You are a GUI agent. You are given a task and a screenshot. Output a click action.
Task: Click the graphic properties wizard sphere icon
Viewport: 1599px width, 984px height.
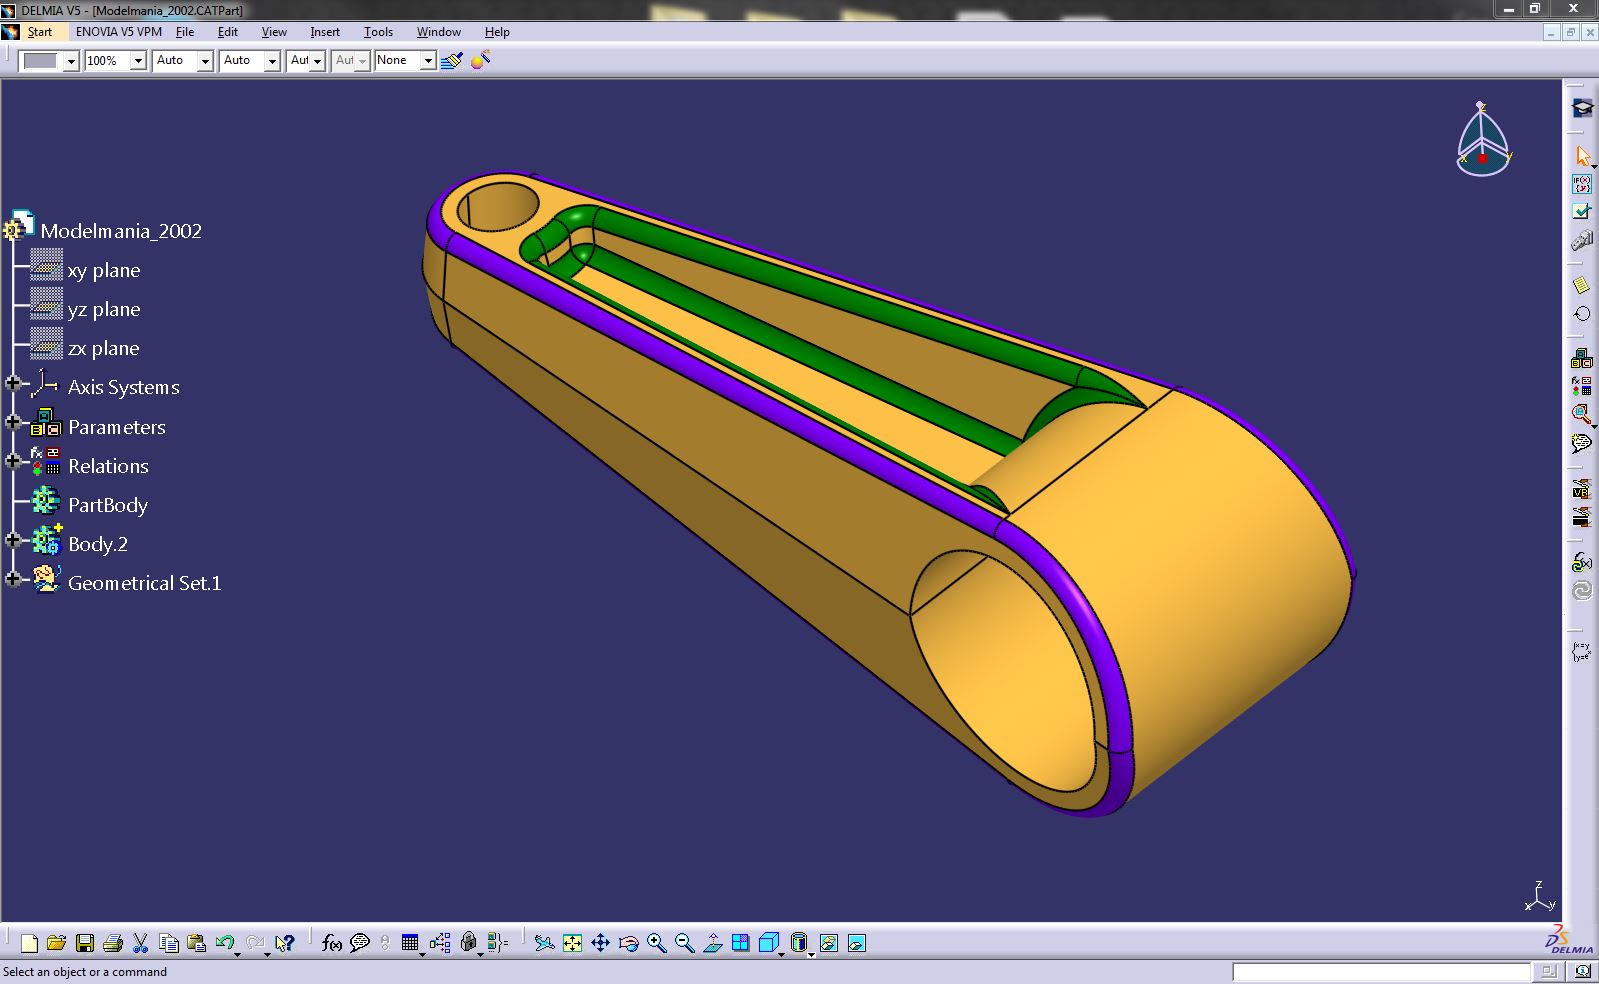[480, 60]
